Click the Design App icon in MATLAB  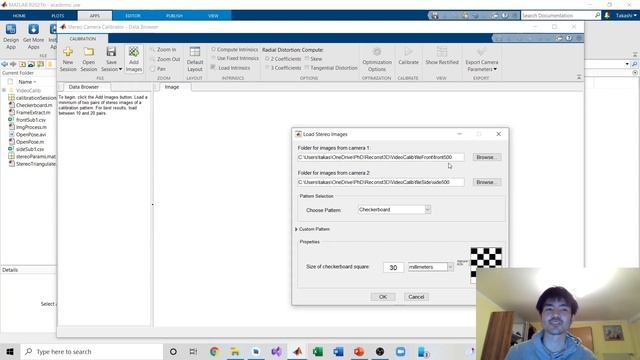(11, 29)
